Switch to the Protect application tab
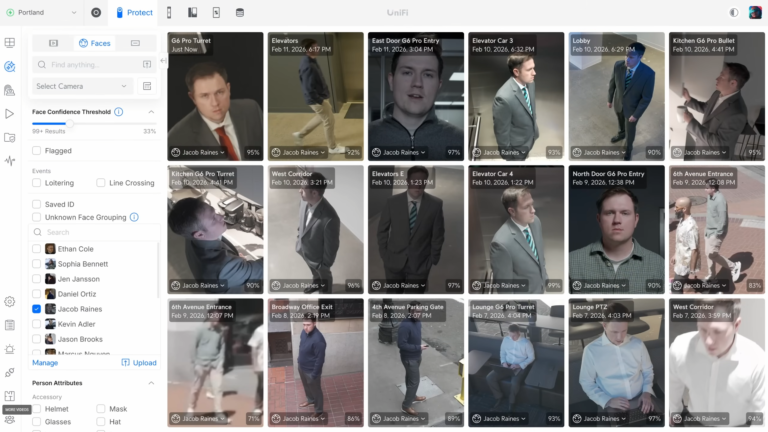This screenshot has width=768, height=432. tap(133, 12)
